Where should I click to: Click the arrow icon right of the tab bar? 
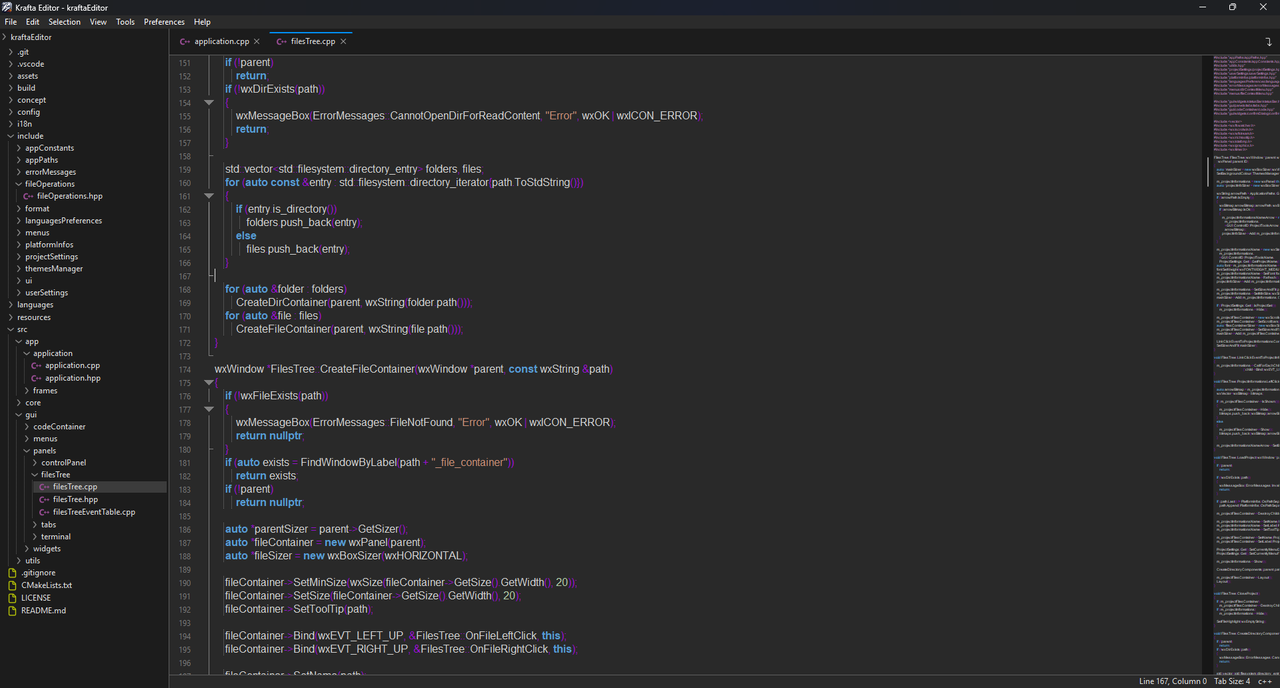(1268, 41)
